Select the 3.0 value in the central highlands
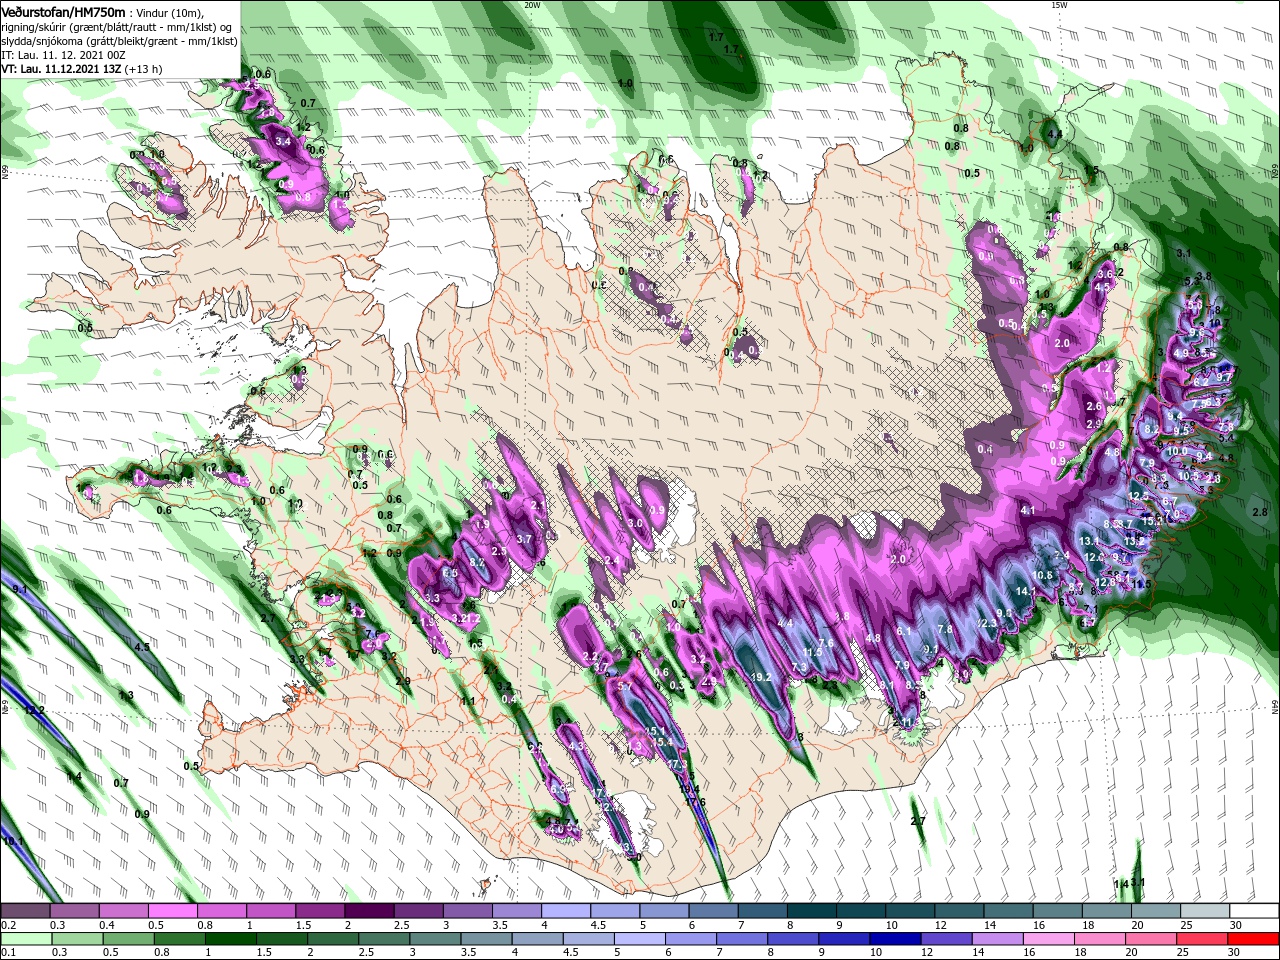1280x960 pixels. tap(634, 523)
